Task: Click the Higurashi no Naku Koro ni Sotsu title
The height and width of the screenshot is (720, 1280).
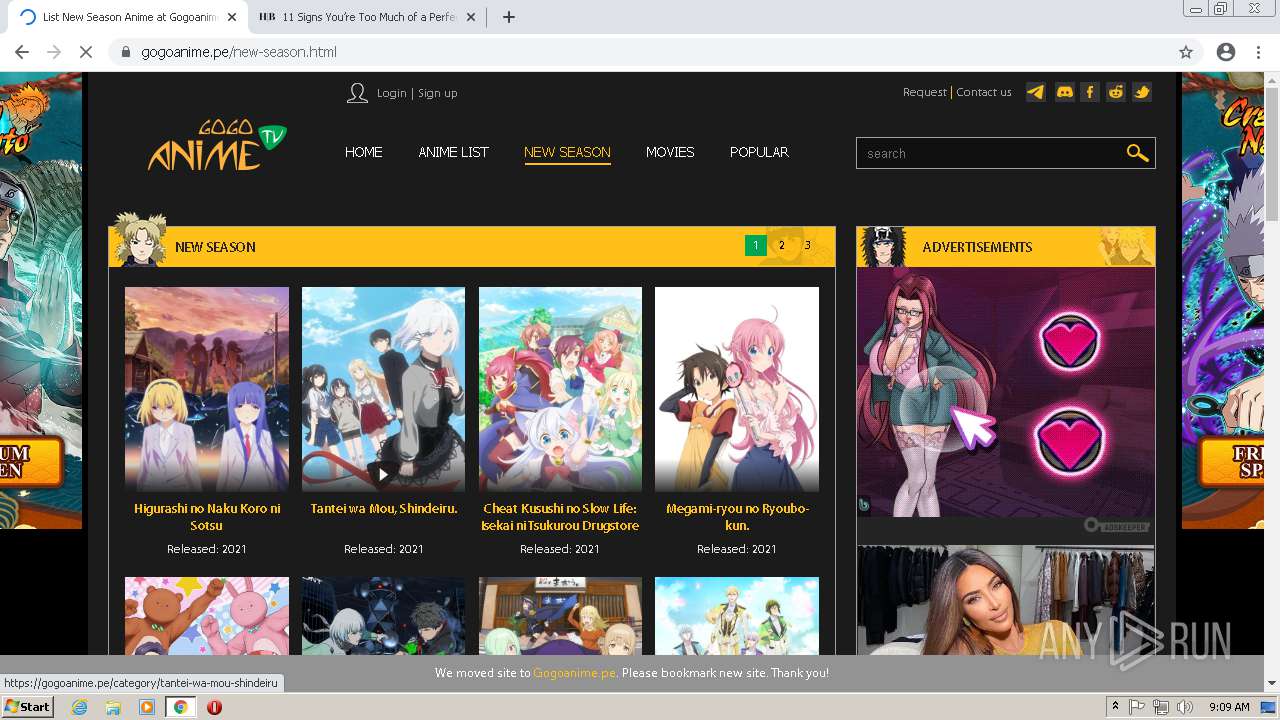Action: [x=207, y=517]
